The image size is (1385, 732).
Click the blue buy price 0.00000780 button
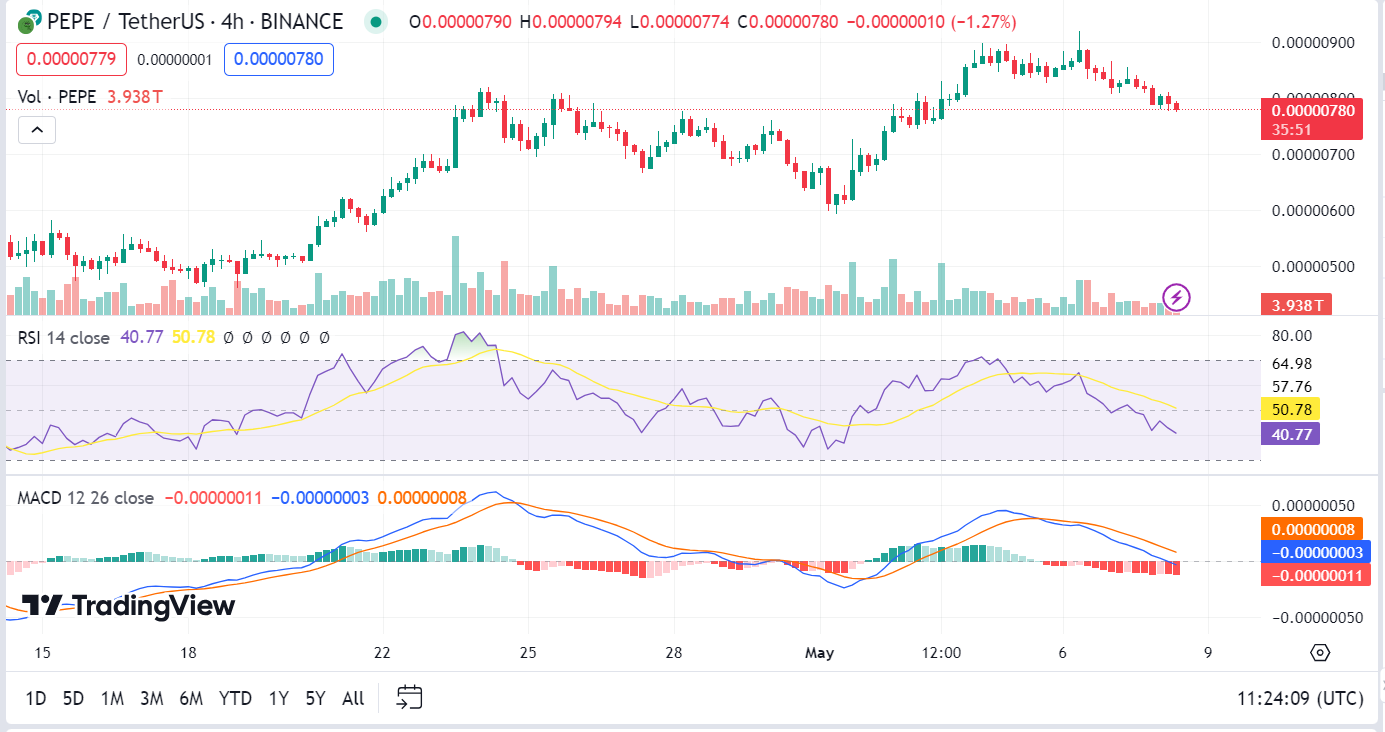tap(279, 60)
